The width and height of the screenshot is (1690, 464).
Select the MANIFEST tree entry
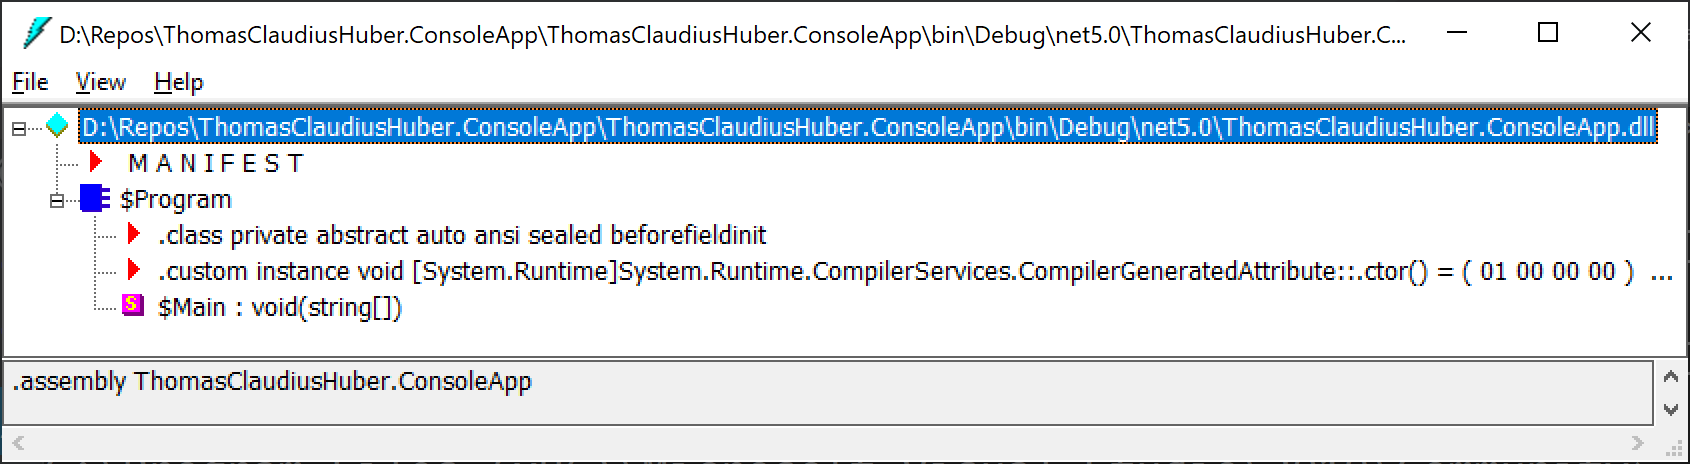[x=215, y=163]
